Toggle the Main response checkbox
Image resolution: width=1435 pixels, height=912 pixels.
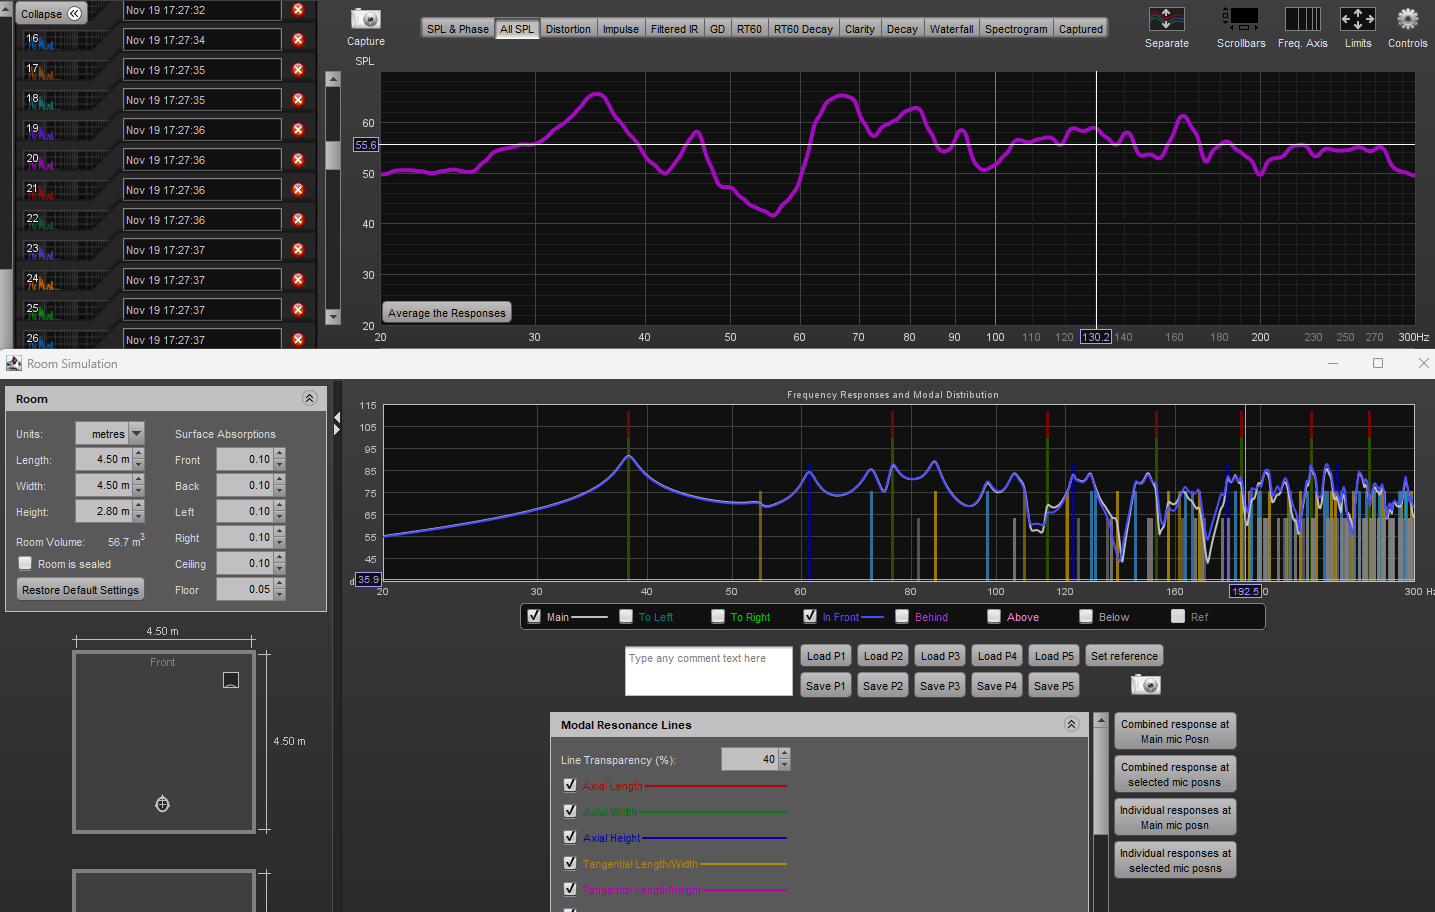[534, 616]
